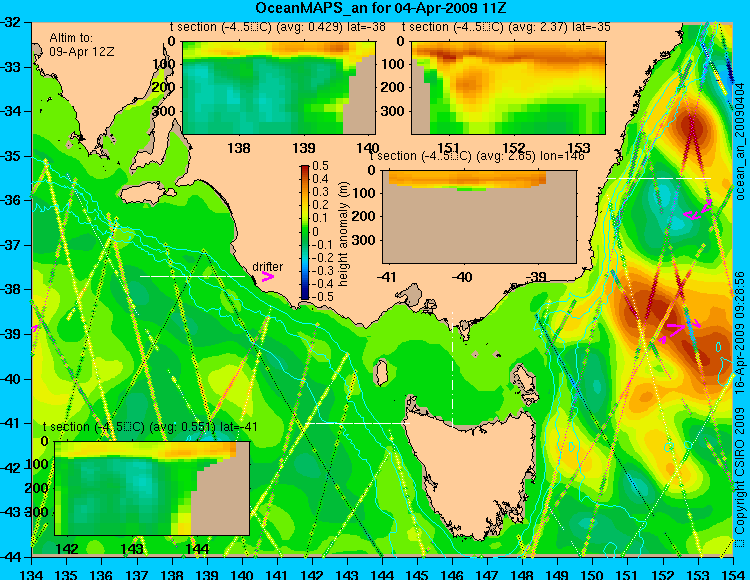Click the white dashed section line at longitude 146

point(452,370)
